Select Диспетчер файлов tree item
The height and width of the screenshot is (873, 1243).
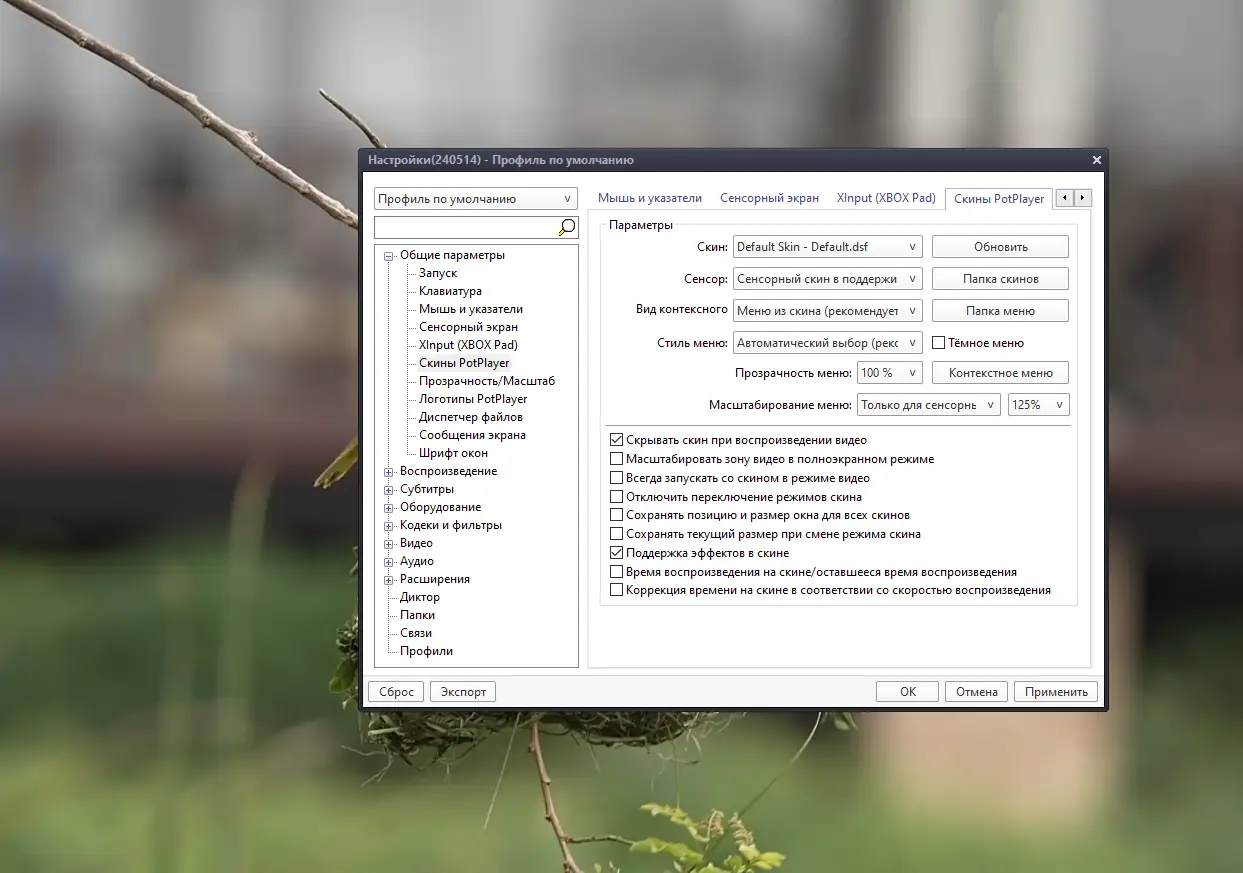(x=471, y=417)
